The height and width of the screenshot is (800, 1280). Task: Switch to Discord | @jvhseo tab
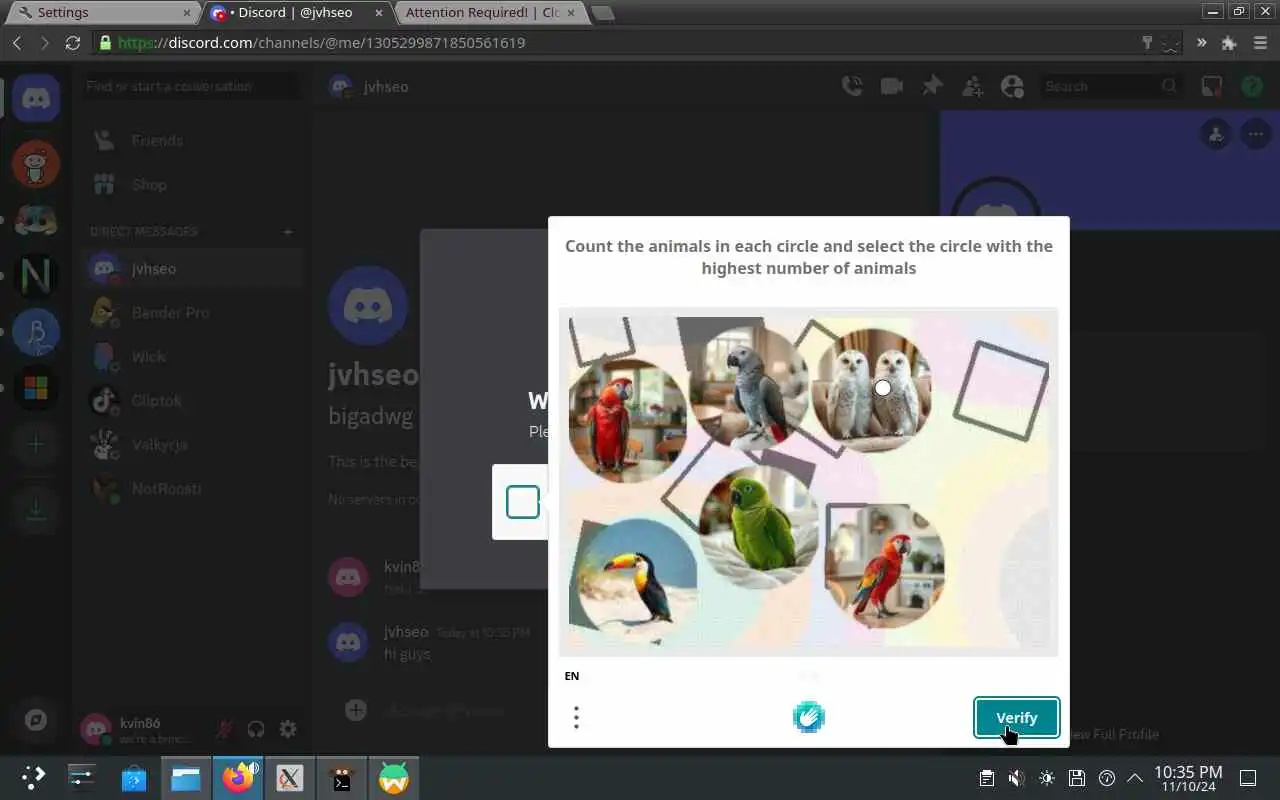point(298,13)
